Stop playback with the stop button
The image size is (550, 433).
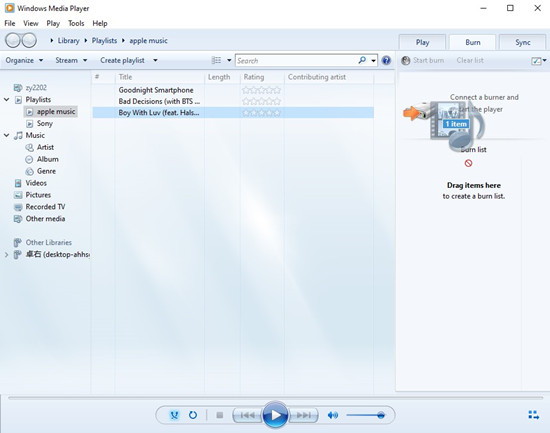[x=220, y=415]
